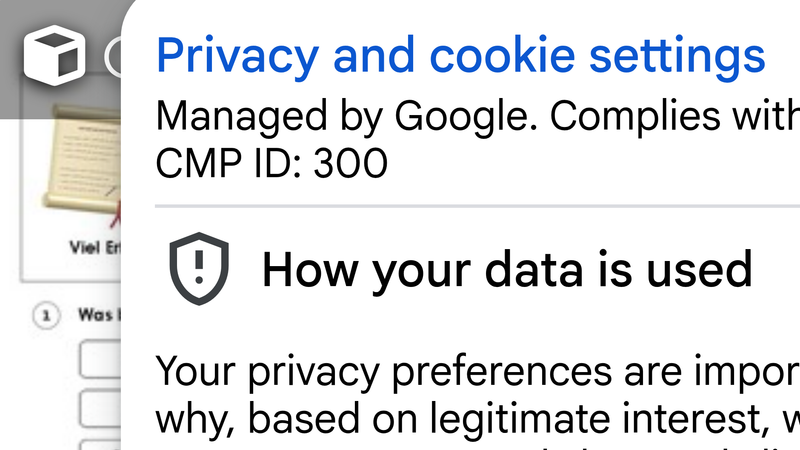
Task: Click the partially hidden circle icon beside the cube
Action: pos(113,57)
